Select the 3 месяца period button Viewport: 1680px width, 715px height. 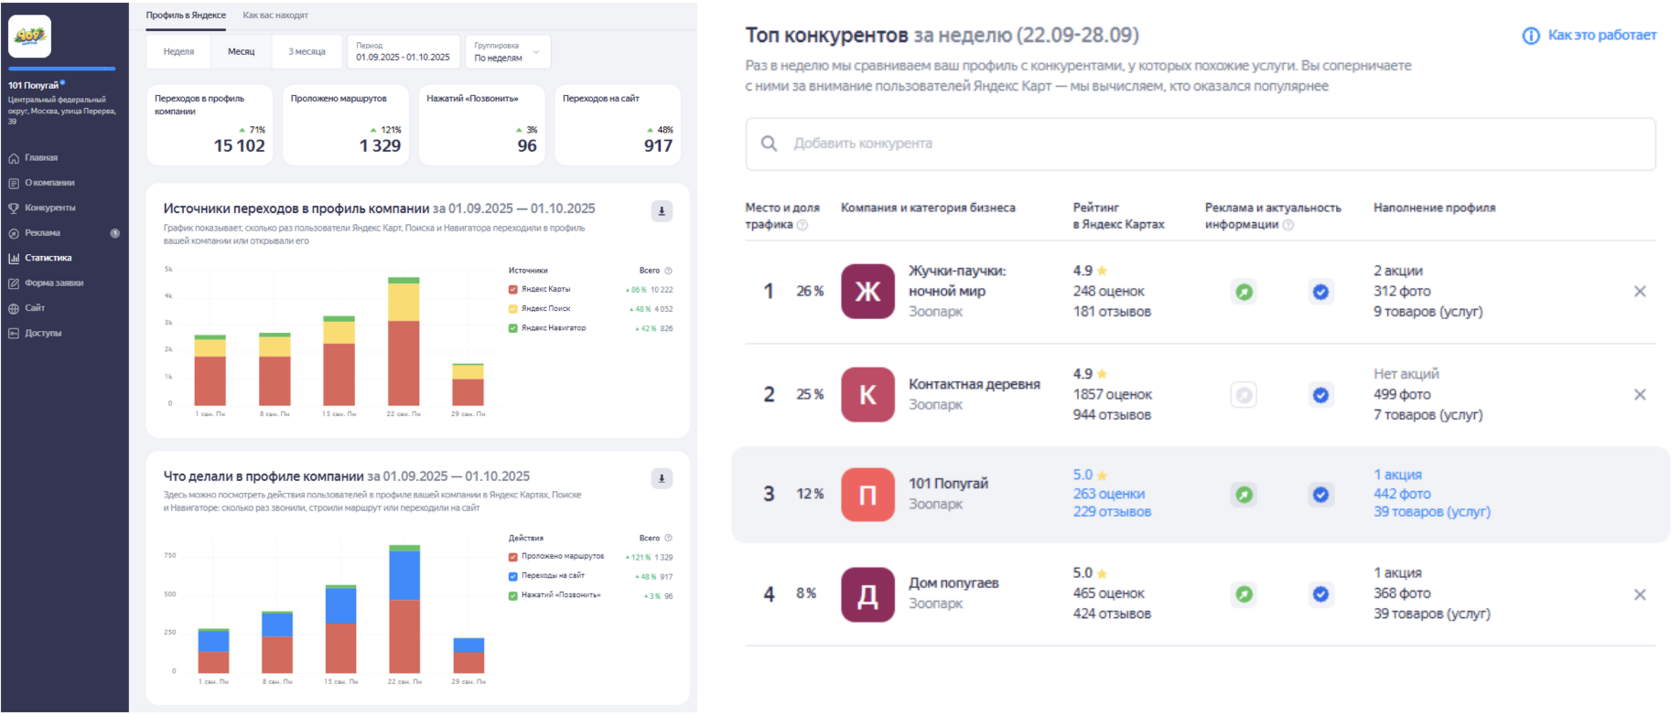click(306, 51)
